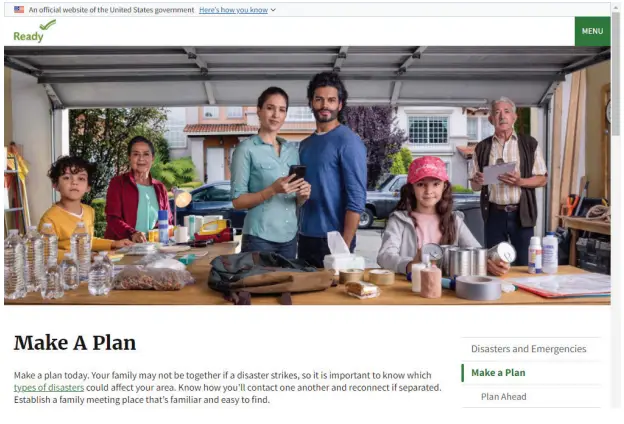Click the smartphone held in the hero photo
This screenshot has width=624, height=424.
click(297, 174)
